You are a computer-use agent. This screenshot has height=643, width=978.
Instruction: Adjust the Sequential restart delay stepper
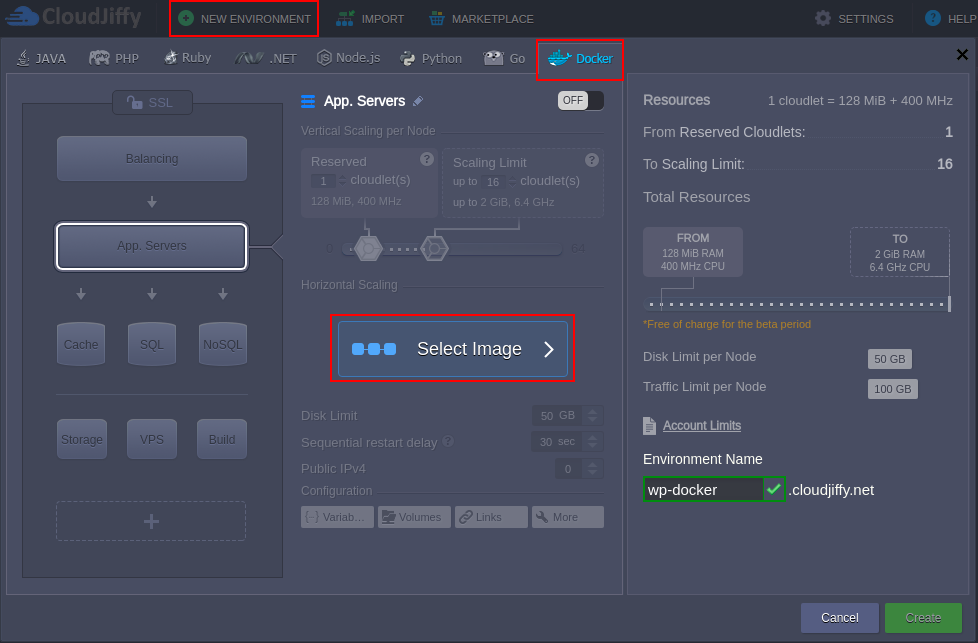[x=593, y=442]
